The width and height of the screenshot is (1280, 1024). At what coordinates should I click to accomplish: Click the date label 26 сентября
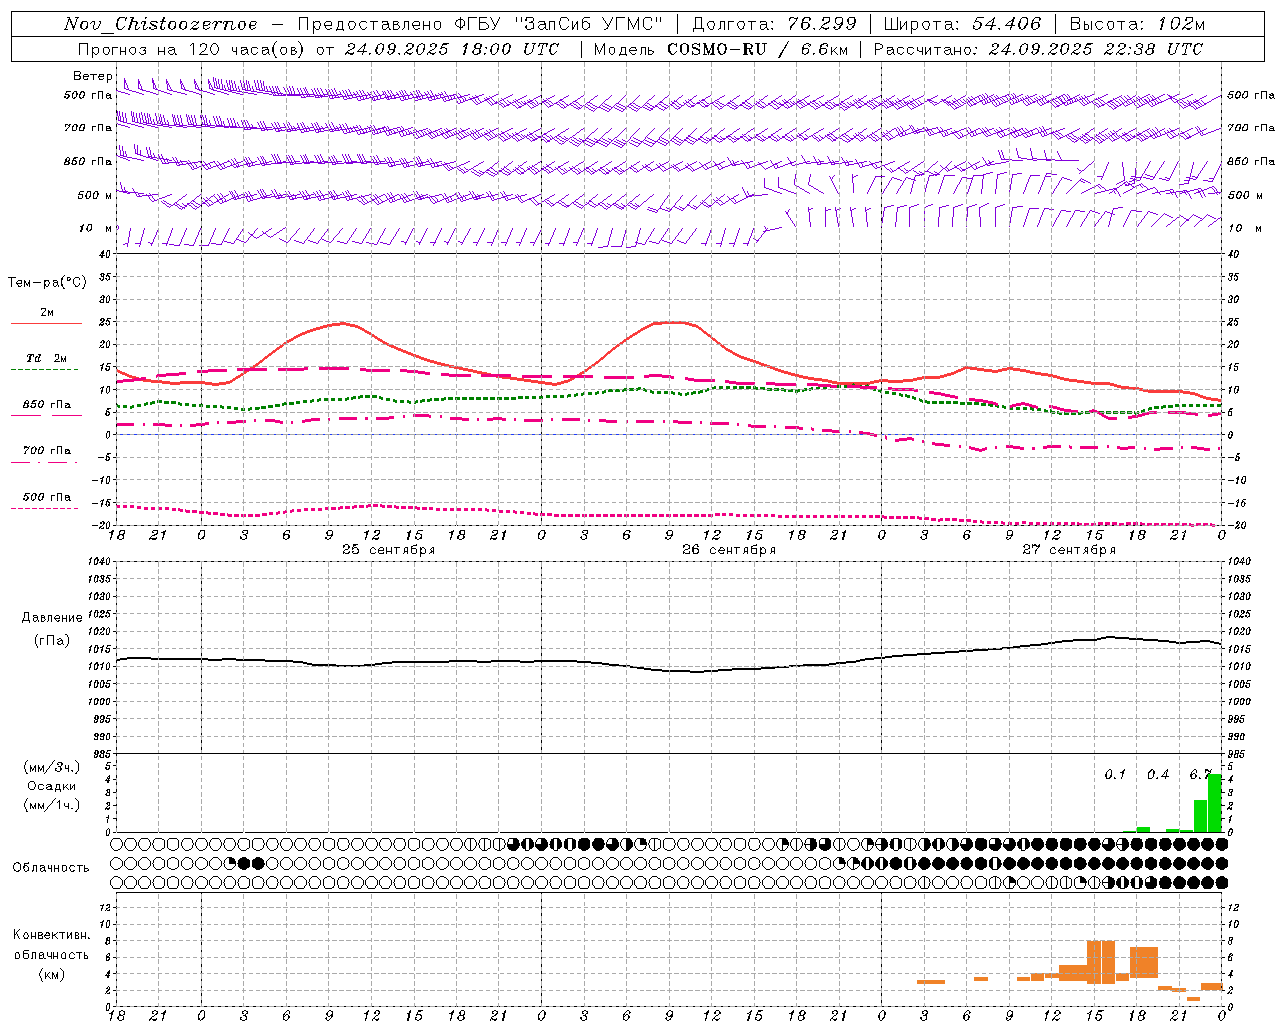(x=728, y=550)
